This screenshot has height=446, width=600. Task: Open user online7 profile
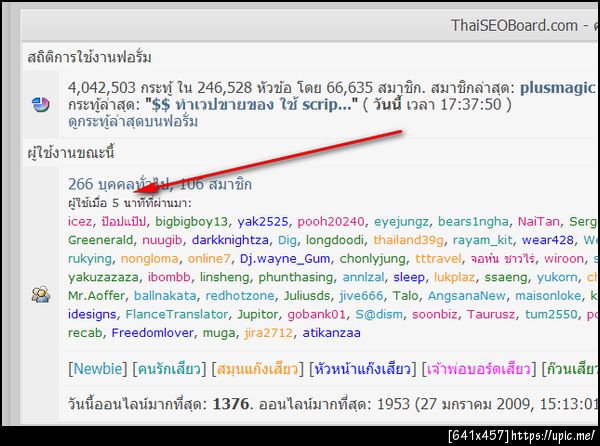209,259
